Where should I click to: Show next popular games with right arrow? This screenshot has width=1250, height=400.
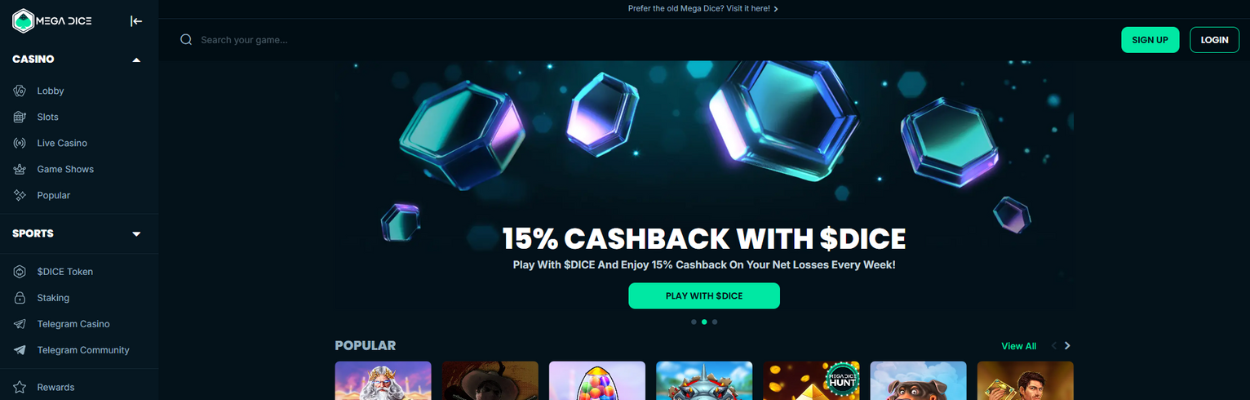tap(1068, 346)
